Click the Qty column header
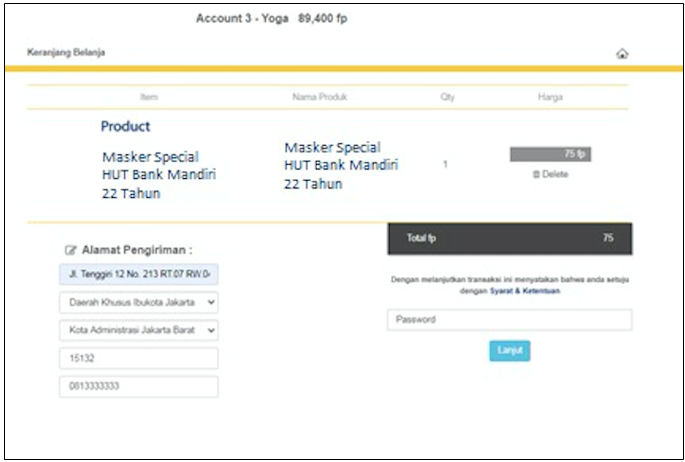The height and width of the screenshot is (462, 685). 447,97
